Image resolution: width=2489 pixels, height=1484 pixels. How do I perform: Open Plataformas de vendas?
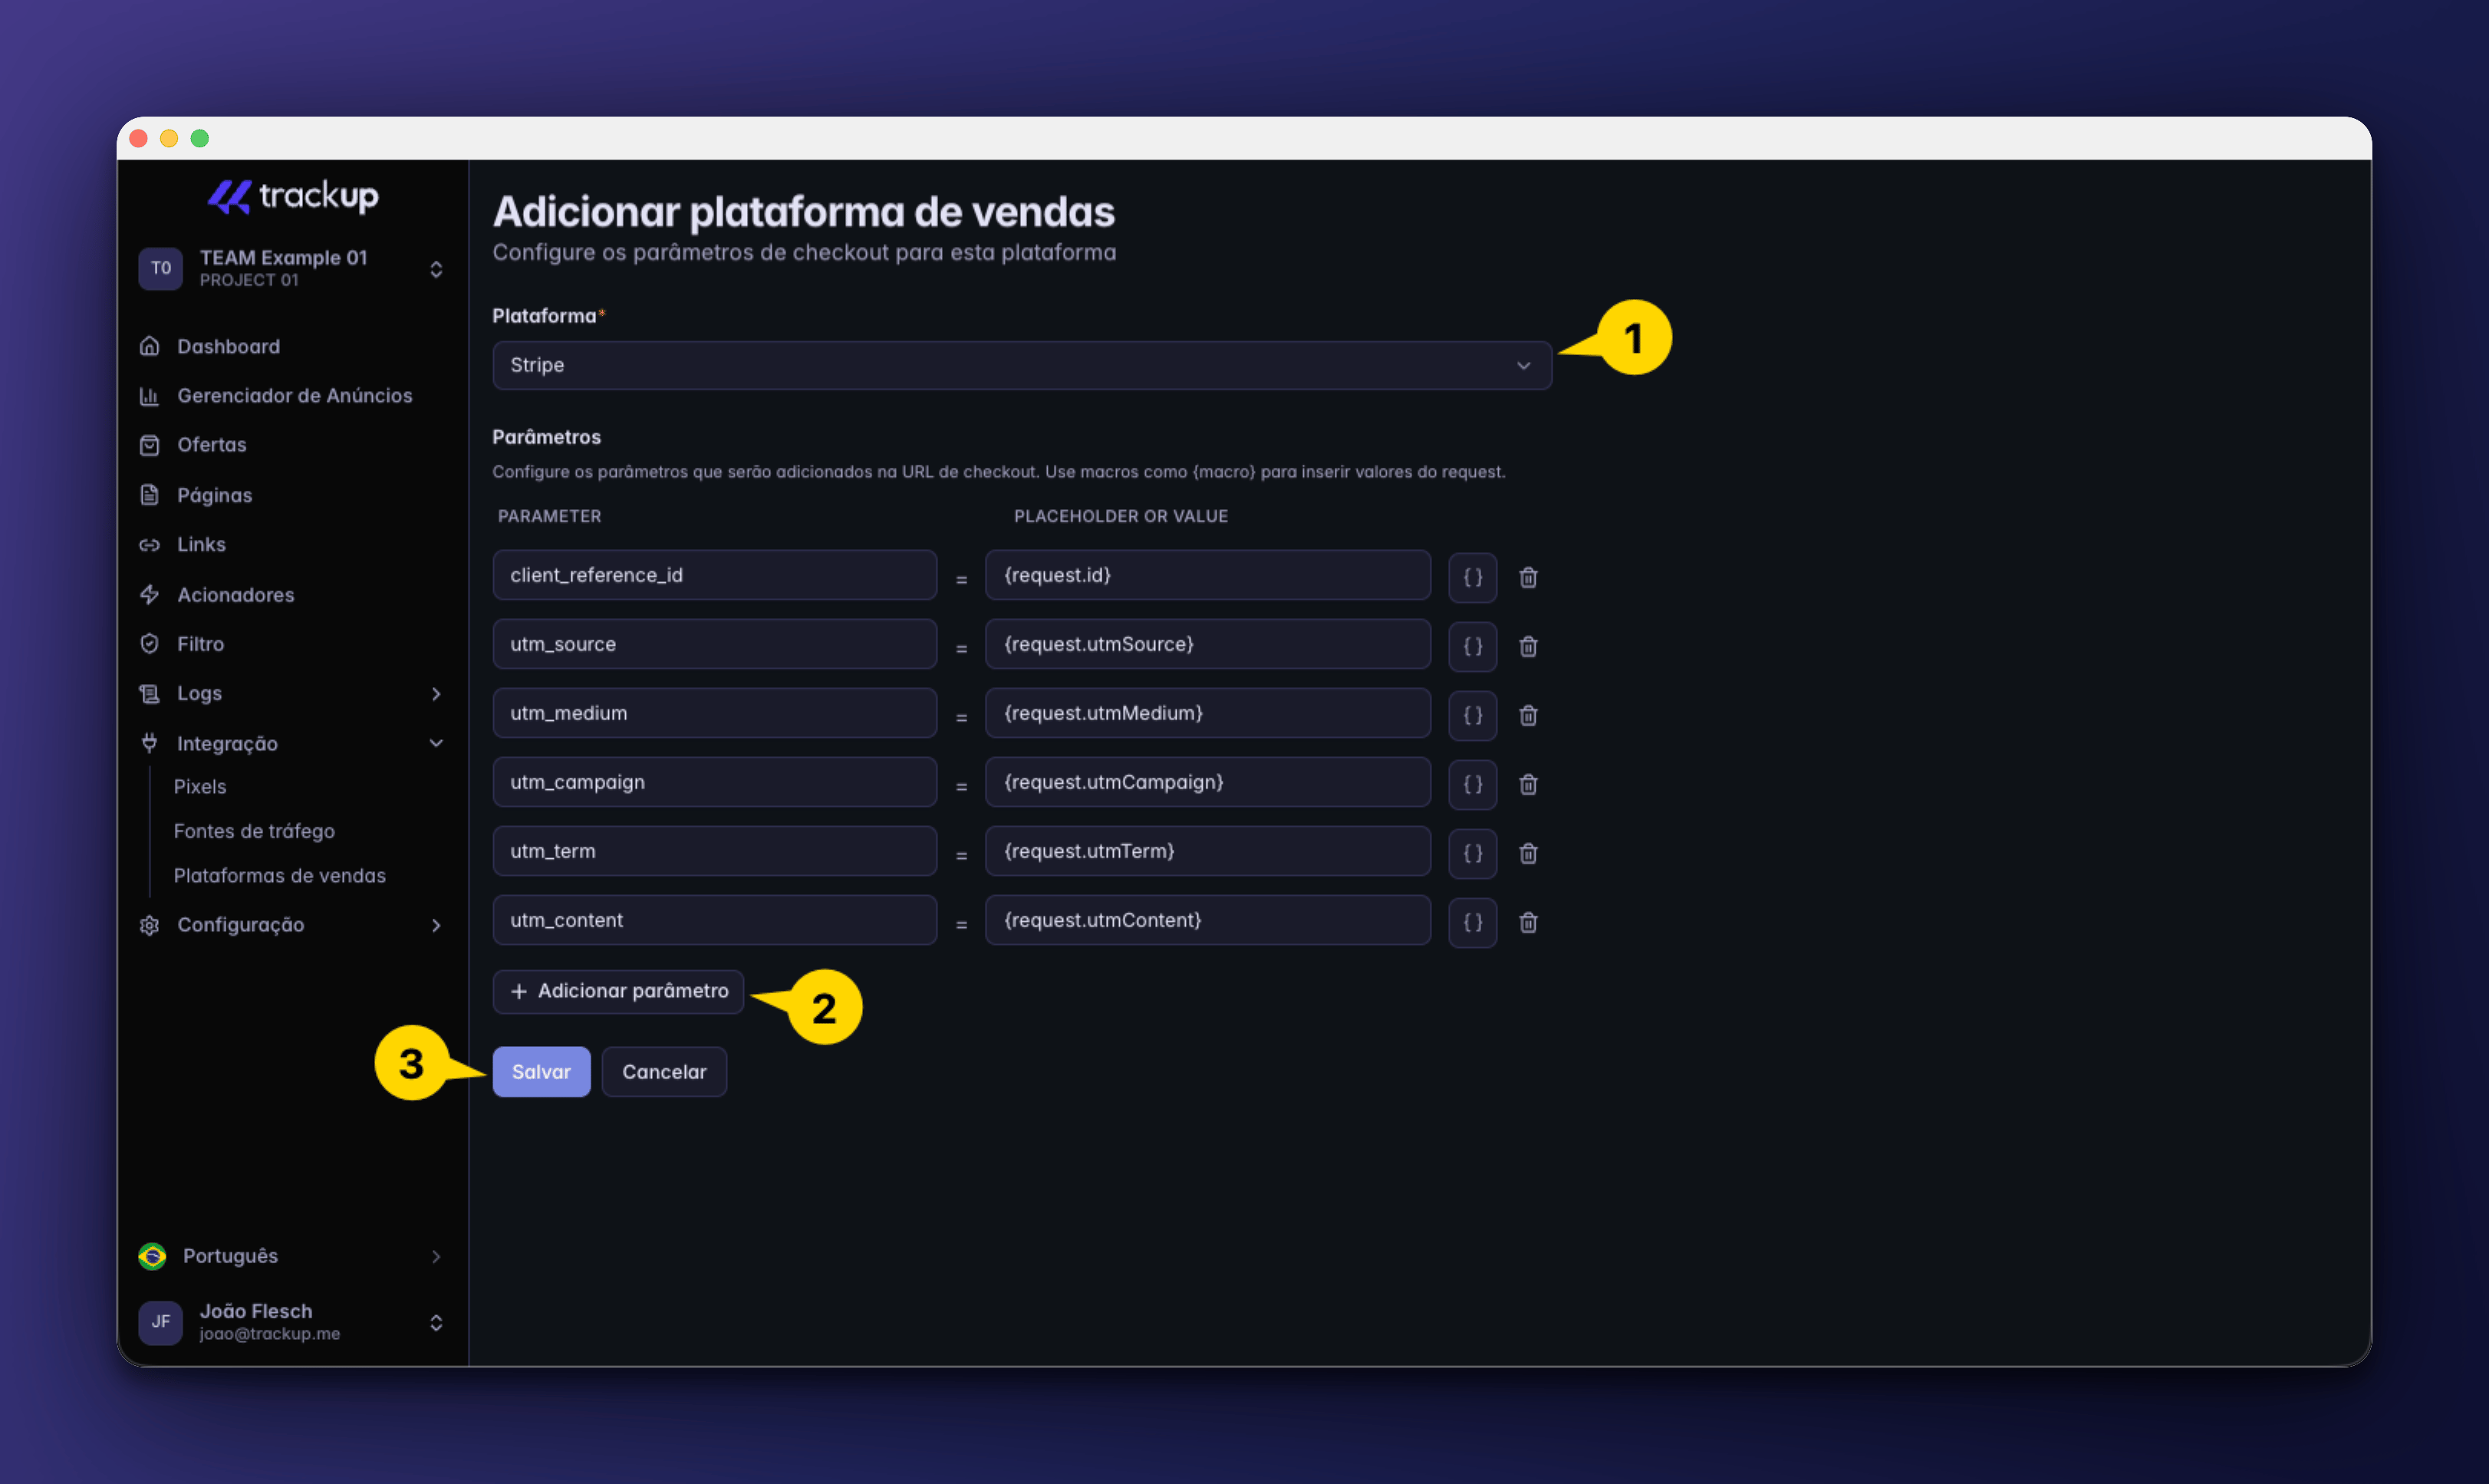tap(280, 876)
